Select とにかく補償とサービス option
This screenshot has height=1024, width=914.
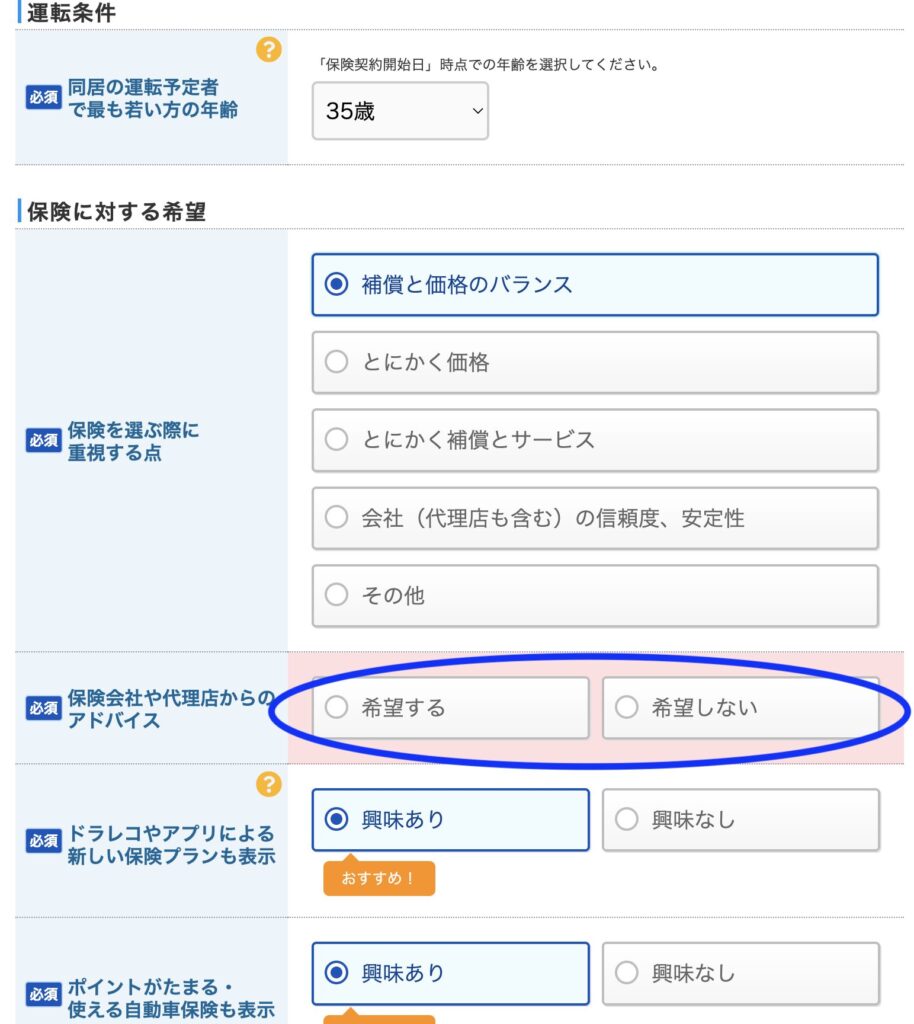pyautogui.click(x=595, y=440)
